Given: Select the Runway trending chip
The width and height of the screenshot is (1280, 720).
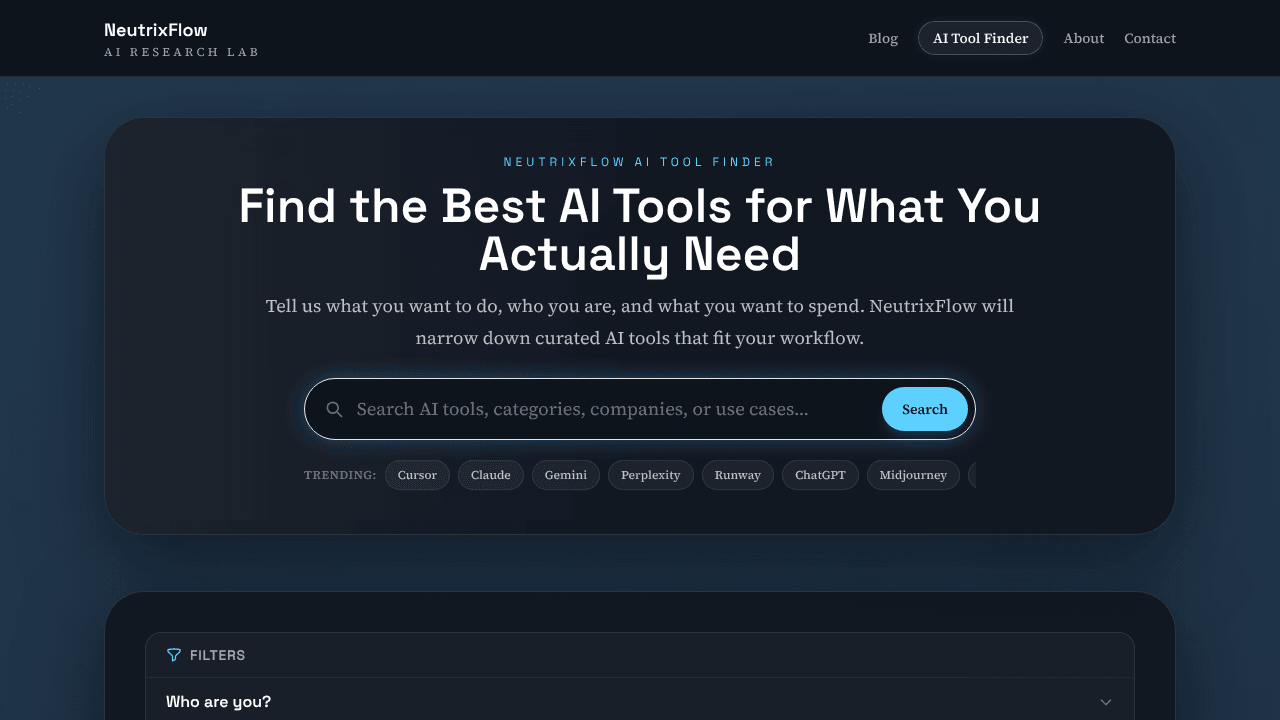Looking at the screenshot, I should click(x=738, y=475).
